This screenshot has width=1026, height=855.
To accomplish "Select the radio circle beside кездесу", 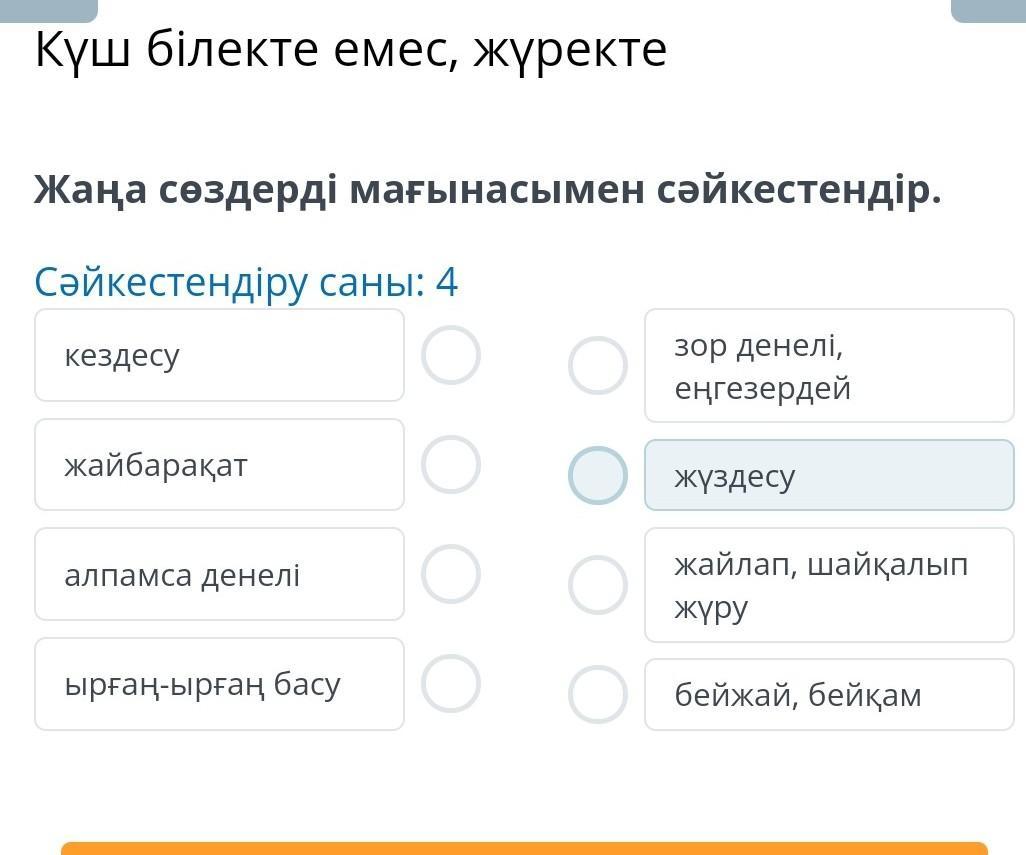I will 451,355.
